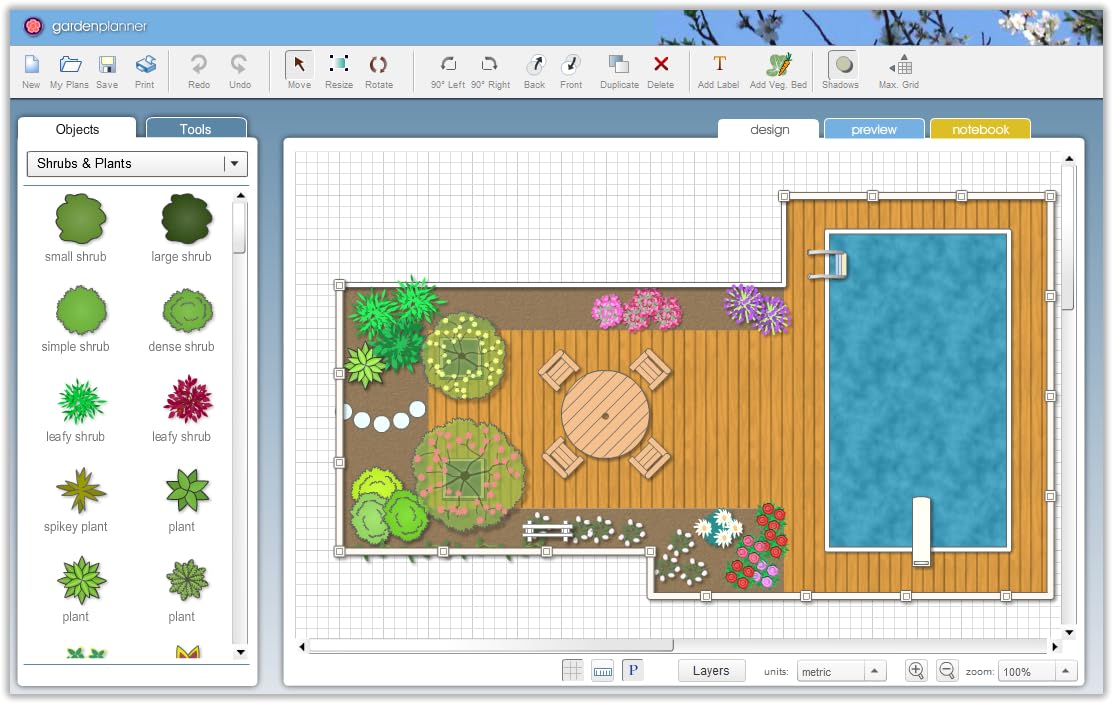Image resolution: width=1113 pixels, height=704 pixels.
Task: Open the Tools tab
Action: point(196,129)
